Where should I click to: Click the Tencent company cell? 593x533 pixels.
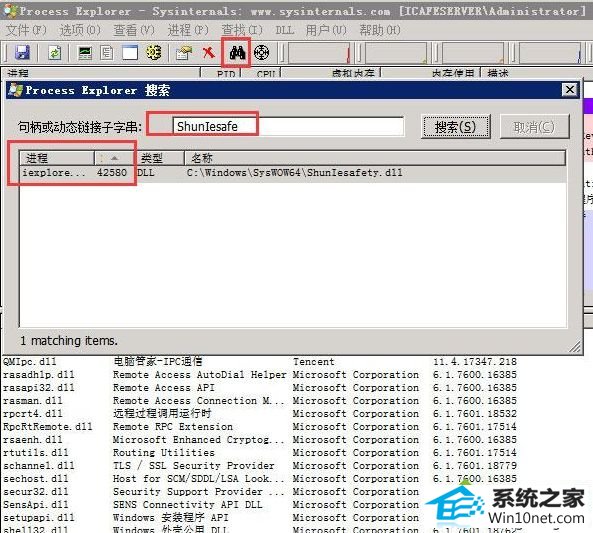point(314,362)
